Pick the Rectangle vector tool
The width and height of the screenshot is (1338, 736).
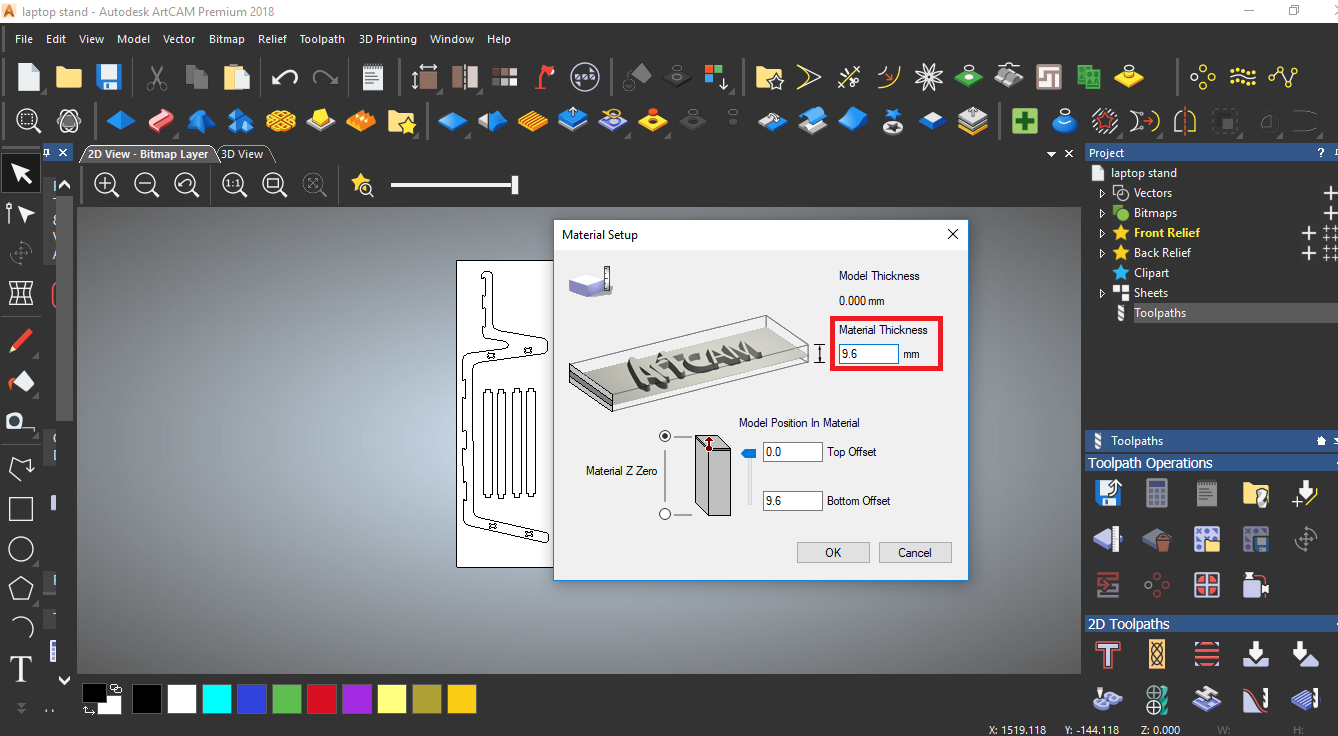21,509
